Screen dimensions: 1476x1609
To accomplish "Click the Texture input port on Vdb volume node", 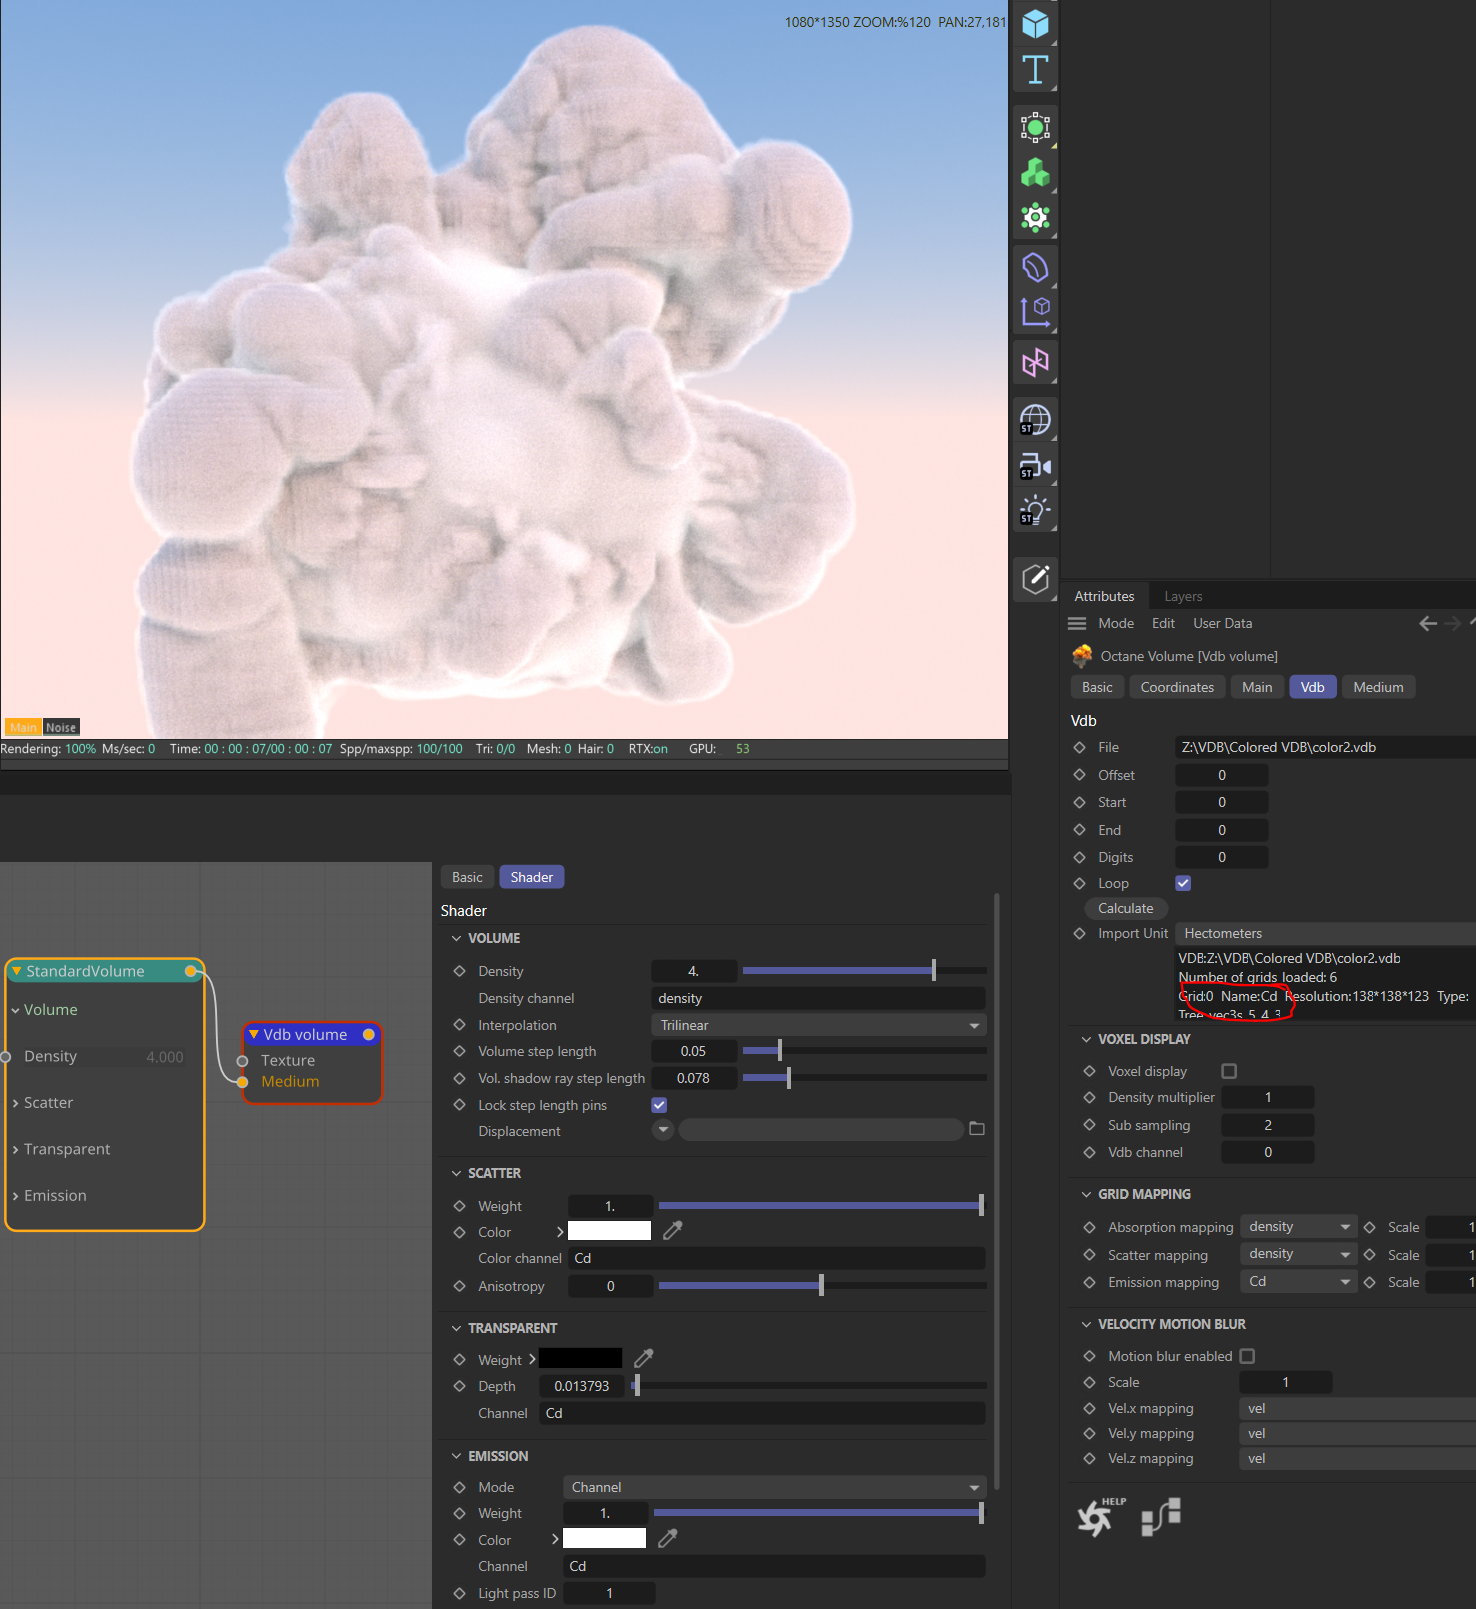I will point(242,1060).
